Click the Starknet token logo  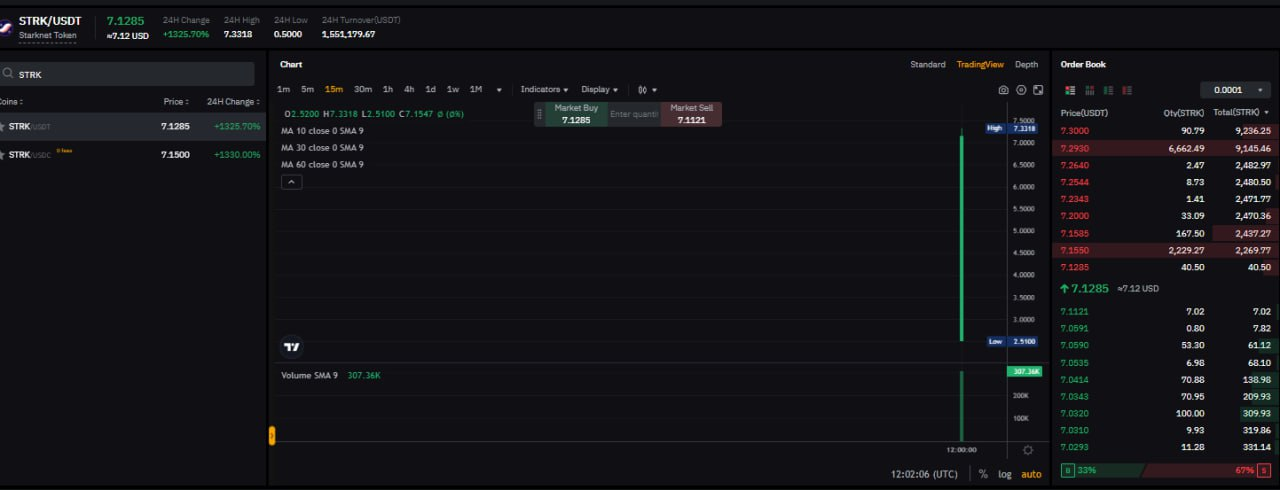coord(6,28)
